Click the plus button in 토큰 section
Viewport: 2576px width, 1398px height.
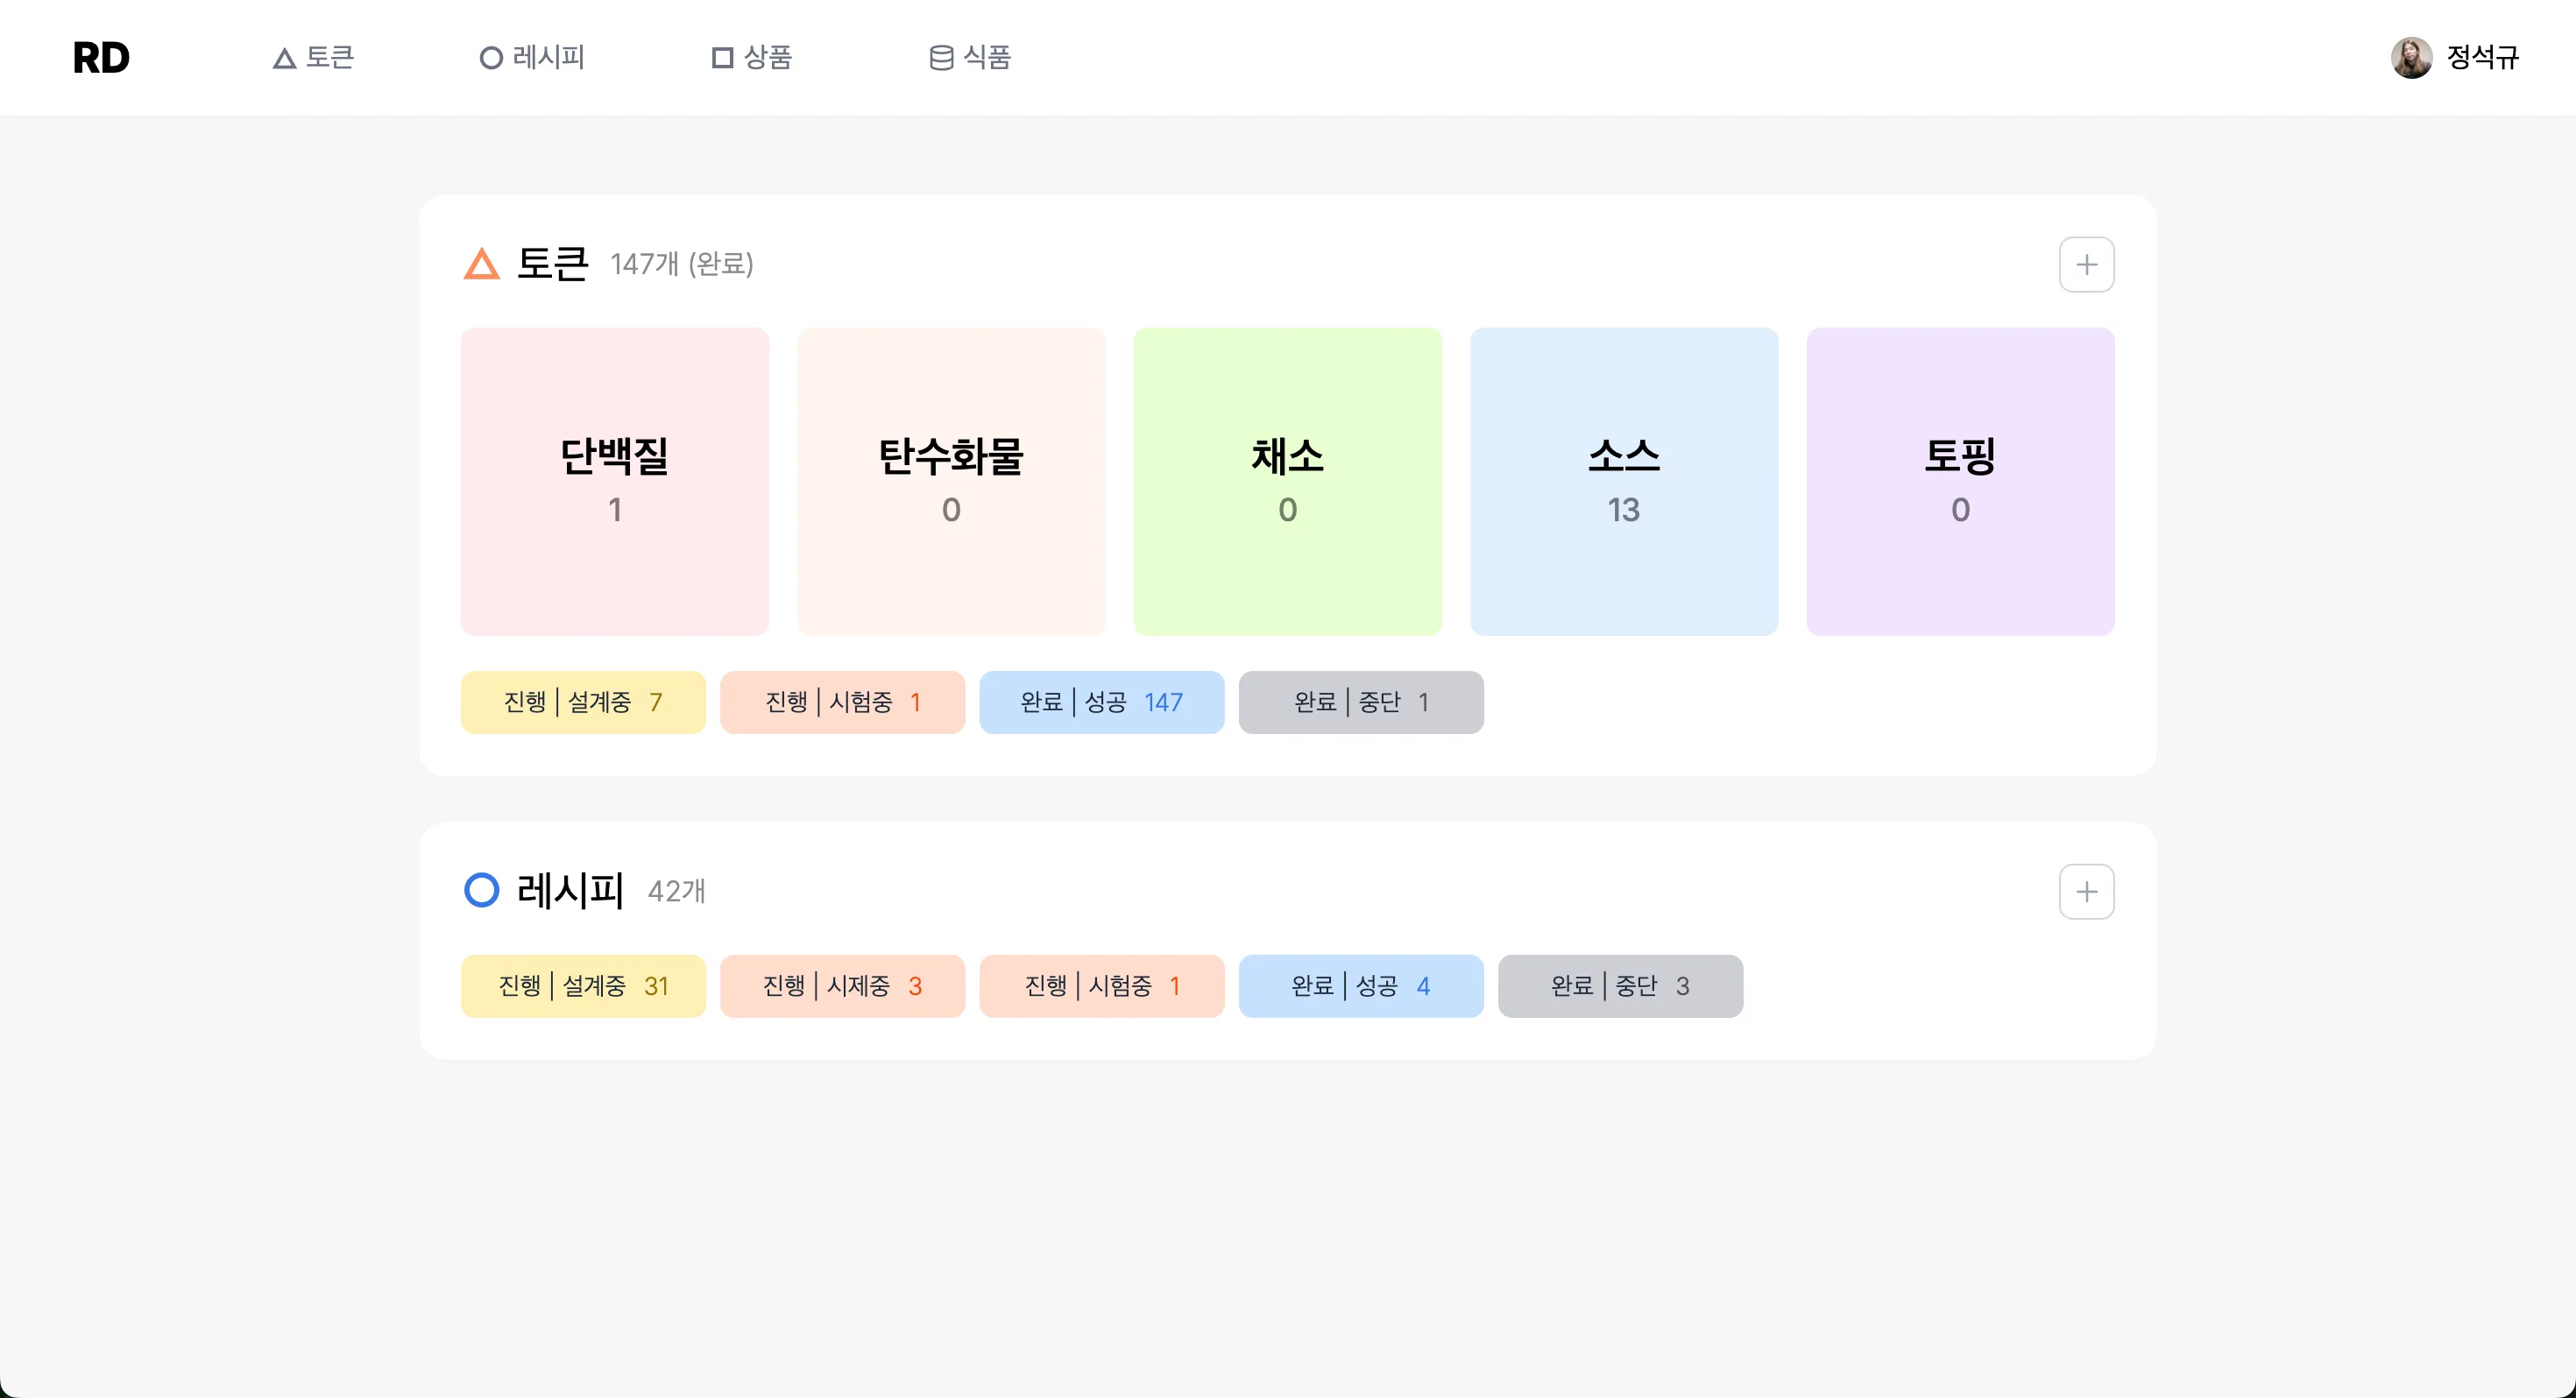pos(2086,265)
